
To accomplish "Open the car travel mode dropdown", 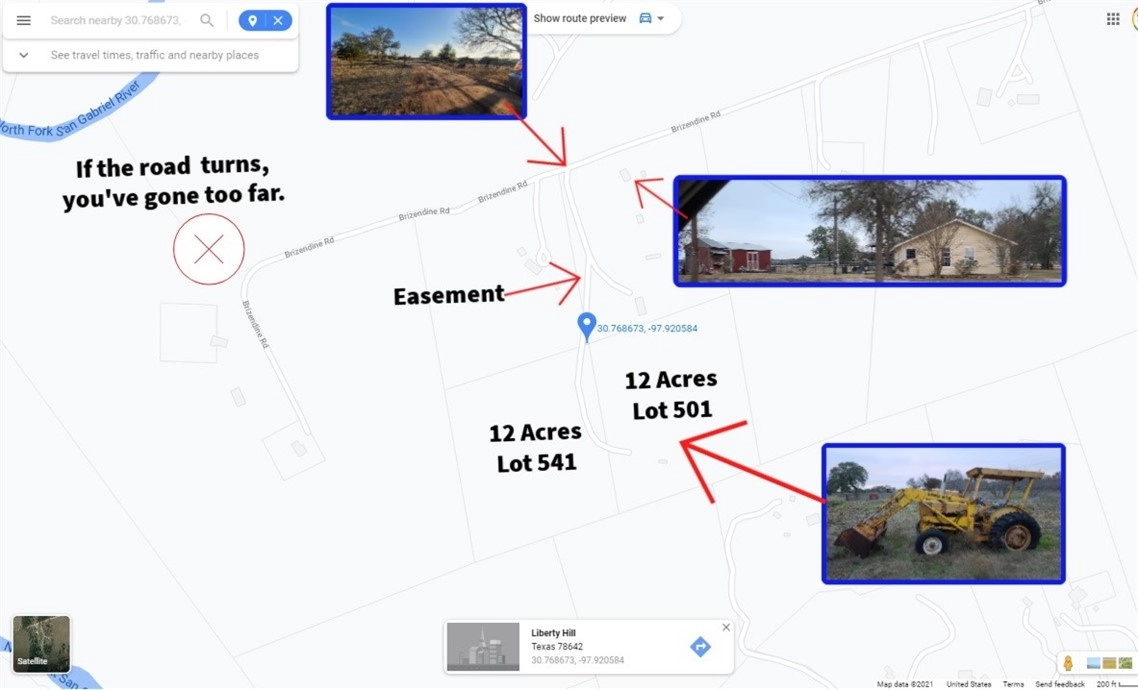I will (x=652, y=19).
